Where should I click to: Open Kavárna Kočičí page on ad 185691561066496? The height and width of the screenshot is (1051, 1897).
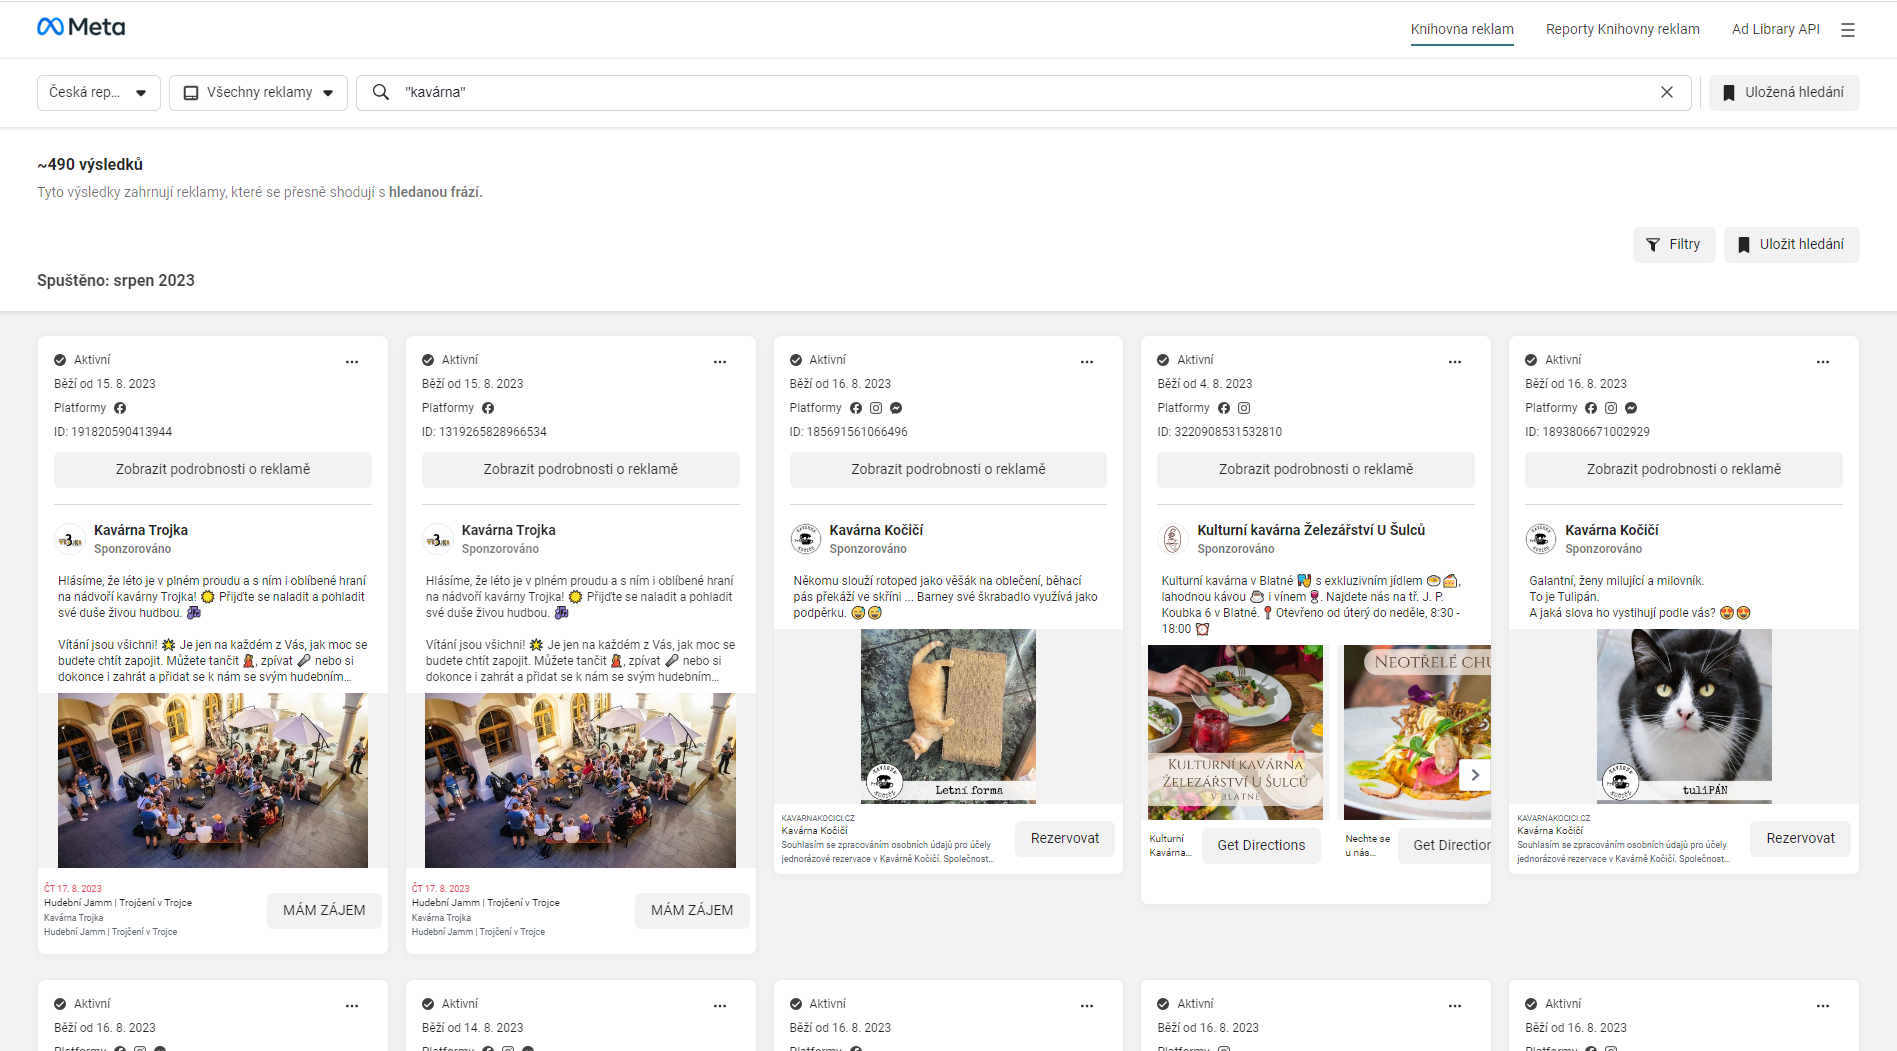pos(876,531)
